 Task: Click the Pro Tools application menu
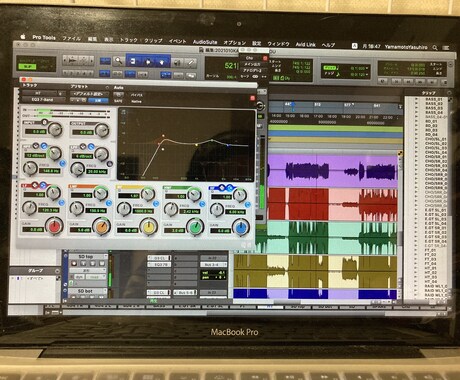point(44,37)
